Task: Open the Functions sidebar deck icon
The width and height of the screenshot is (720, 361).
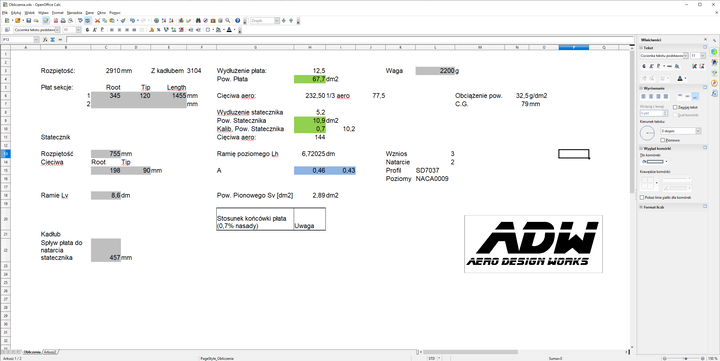Action: pos(714,93)
